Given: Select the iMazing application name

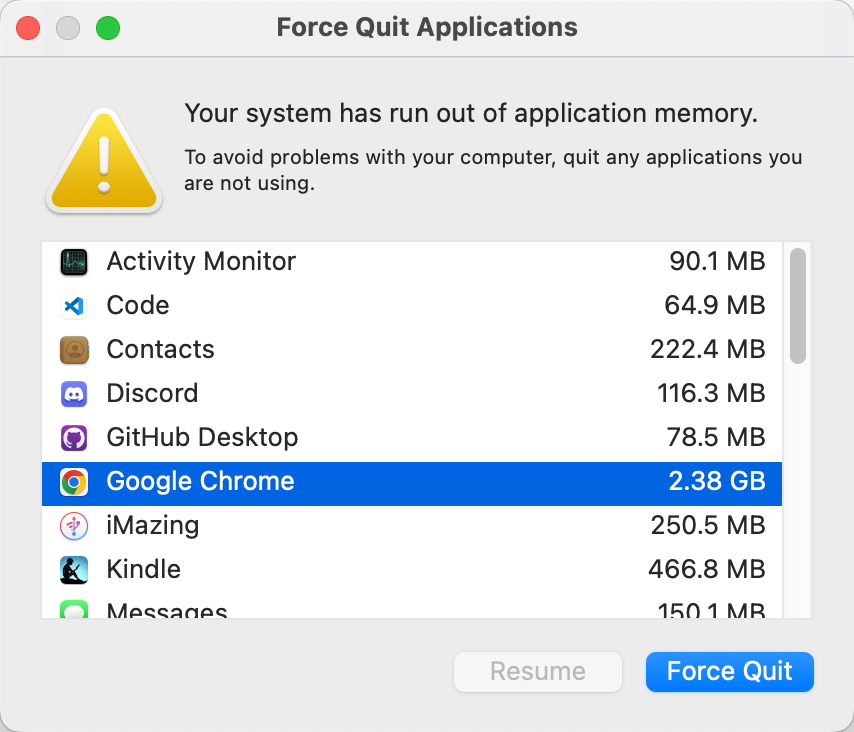Looking at the screenshot, I should [152, 526].
